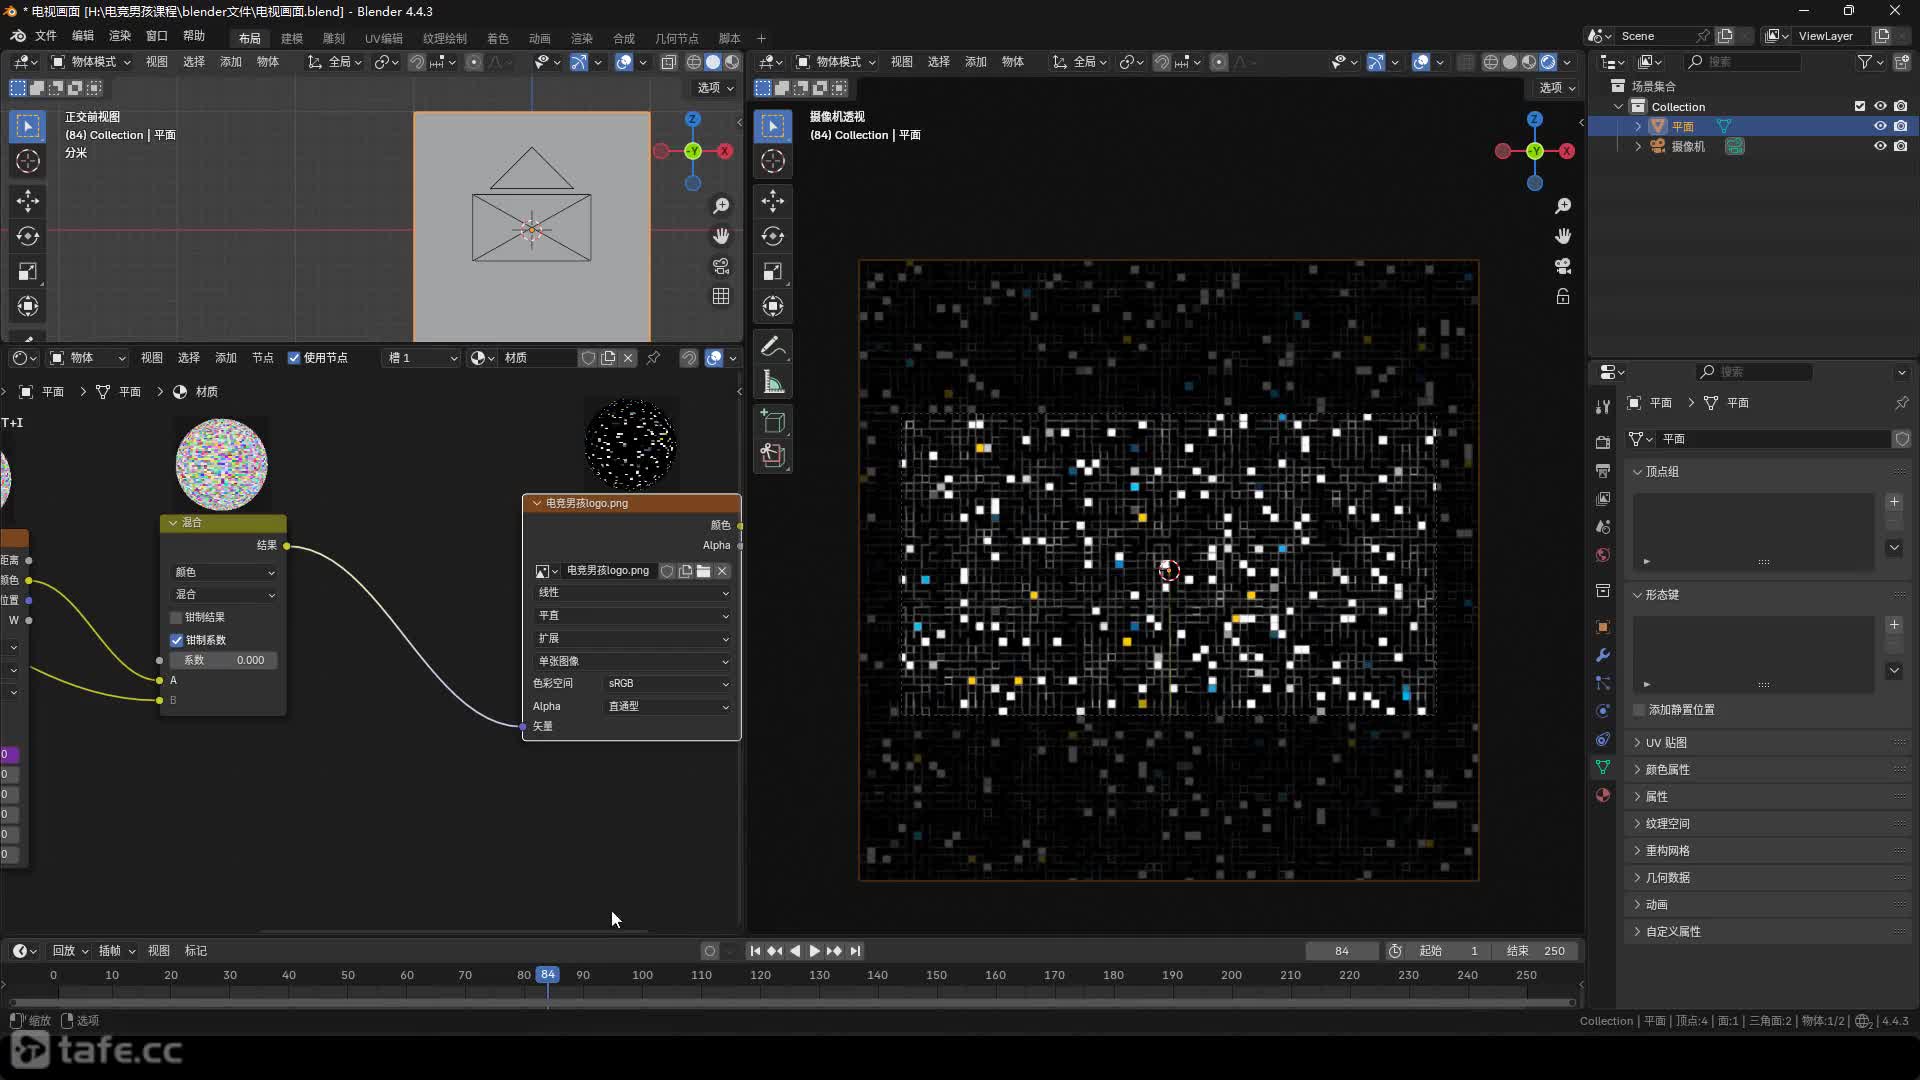Select the Annotate pencil tool
1920x1080 pixels.
772,347
